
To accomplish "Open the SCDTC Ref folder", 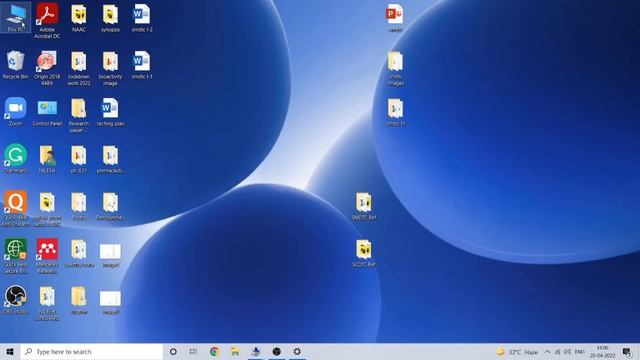I will [364, 253].
